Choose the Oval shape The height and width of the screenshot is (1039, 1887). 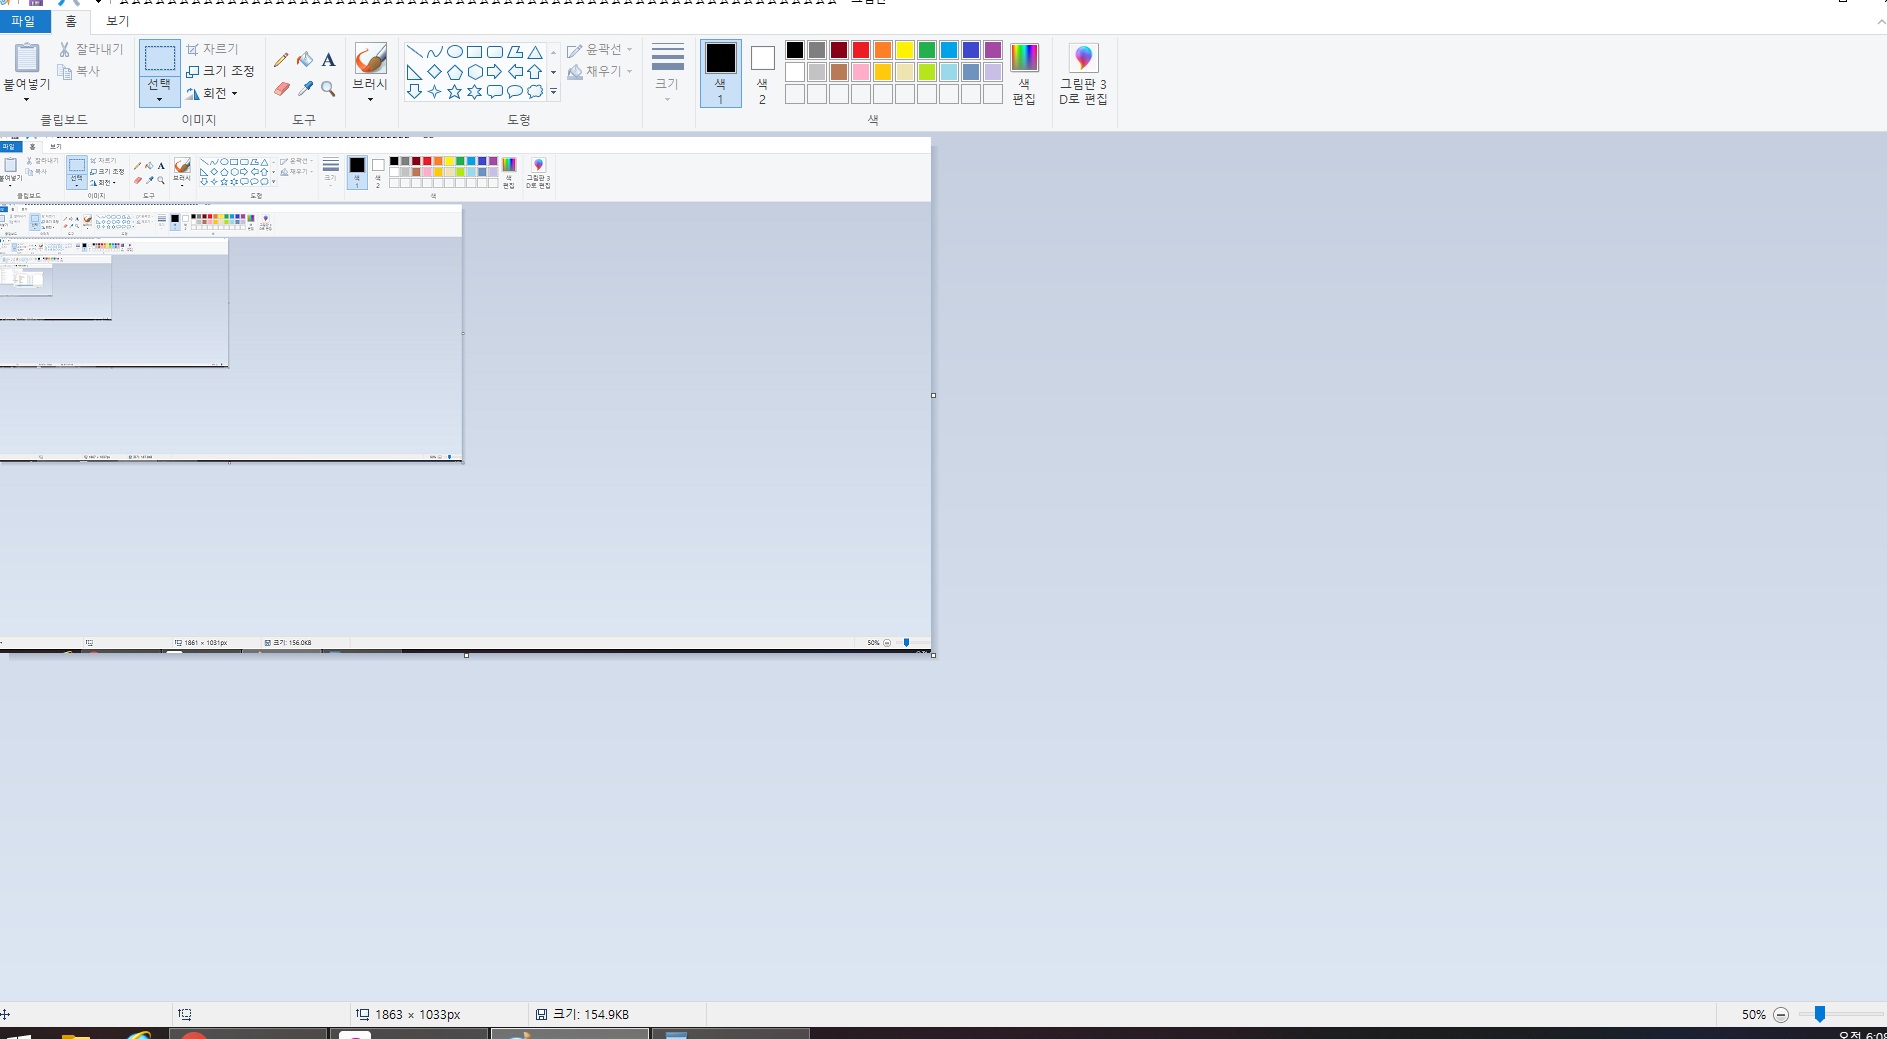click(x=454, y=52)
